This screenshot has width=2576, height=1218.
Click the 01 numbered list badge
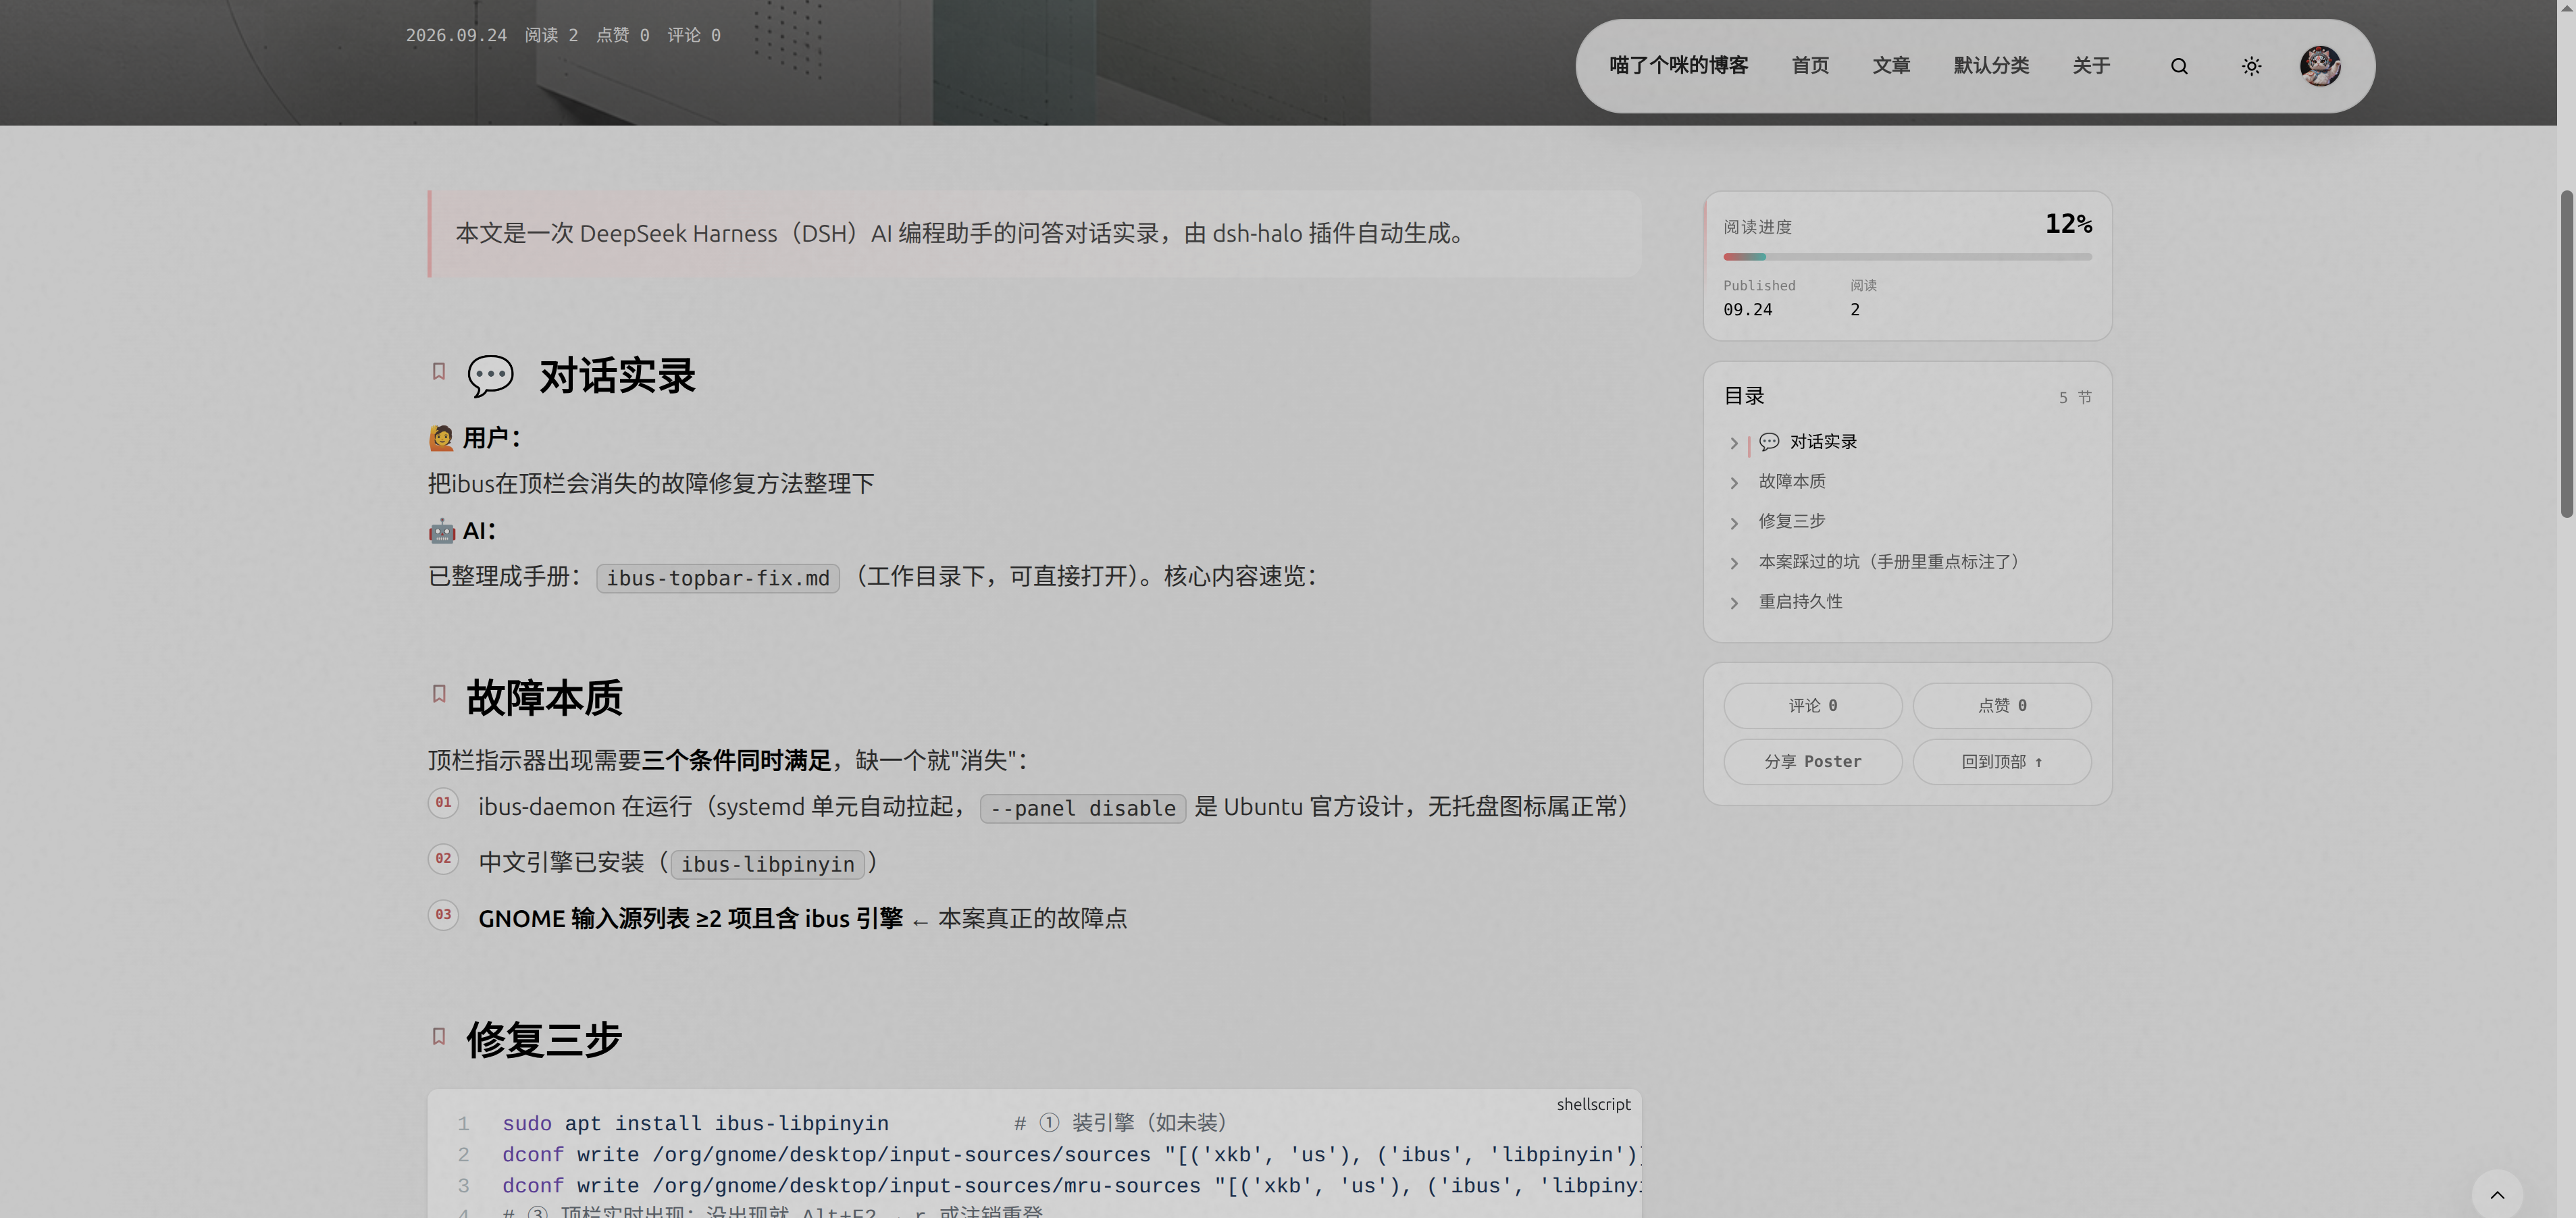coord(443,803)
